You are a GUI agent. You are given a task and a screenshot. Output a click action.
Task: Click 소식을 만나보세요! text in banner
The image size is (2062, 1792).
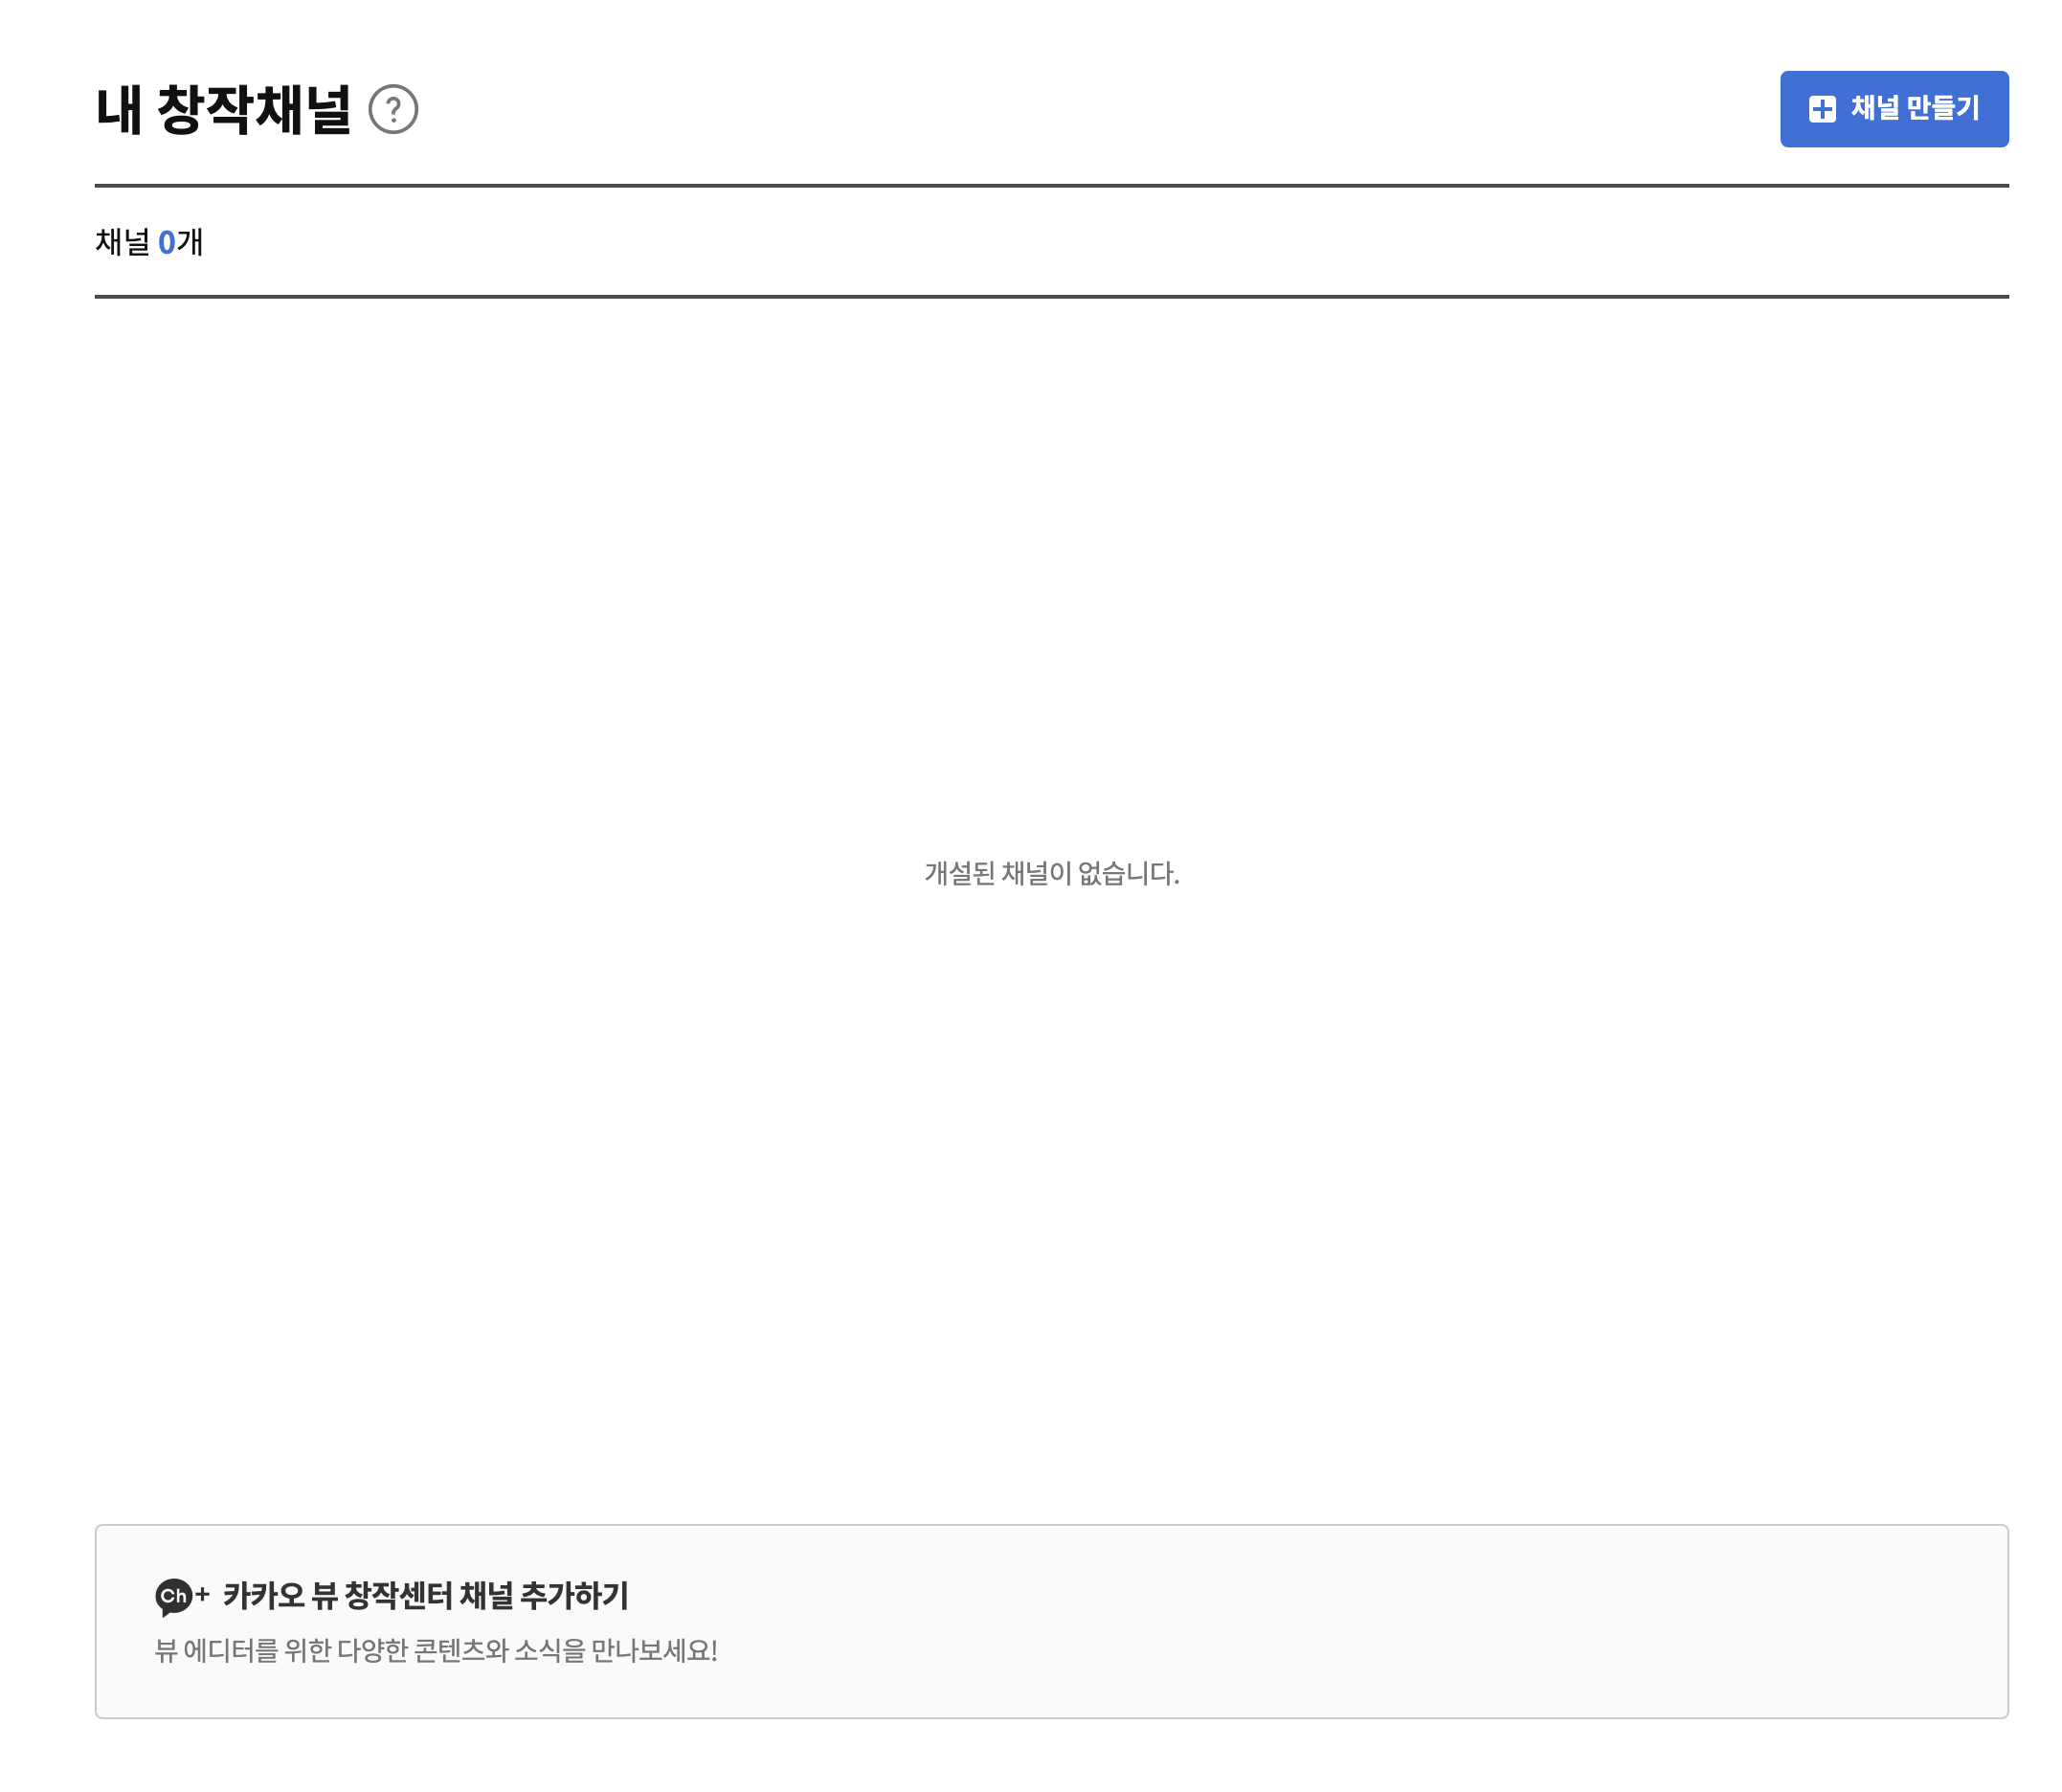pyautogui.click(x=616, y=1650)
